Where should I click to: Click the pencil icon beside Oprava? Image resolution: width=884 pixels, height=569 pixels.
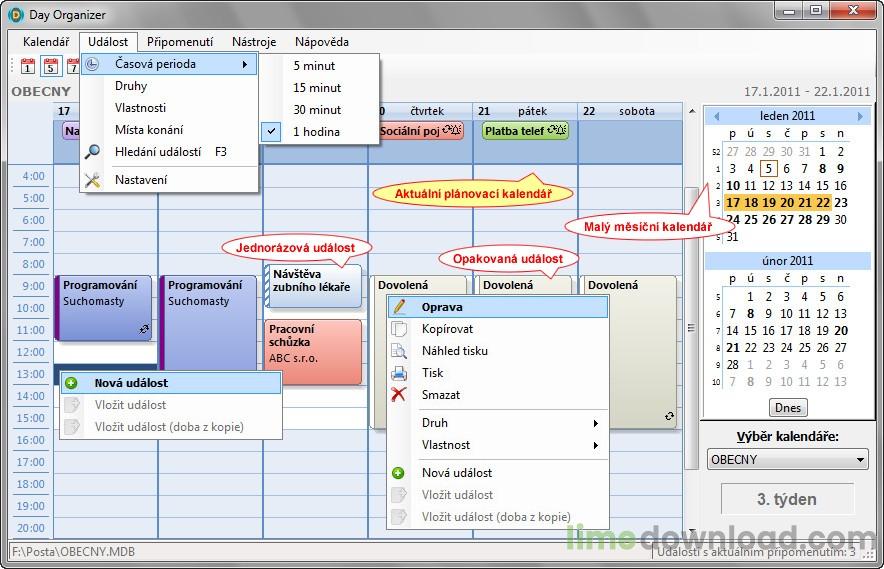[399, 307]
